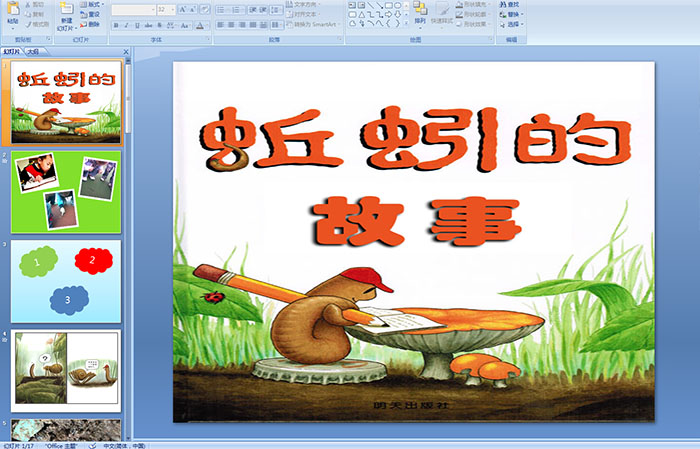The height and width of the screenshot is (449, 700).
Task: Select slide 2 thumbnail with three photos
Action: [x=66, y=192]
